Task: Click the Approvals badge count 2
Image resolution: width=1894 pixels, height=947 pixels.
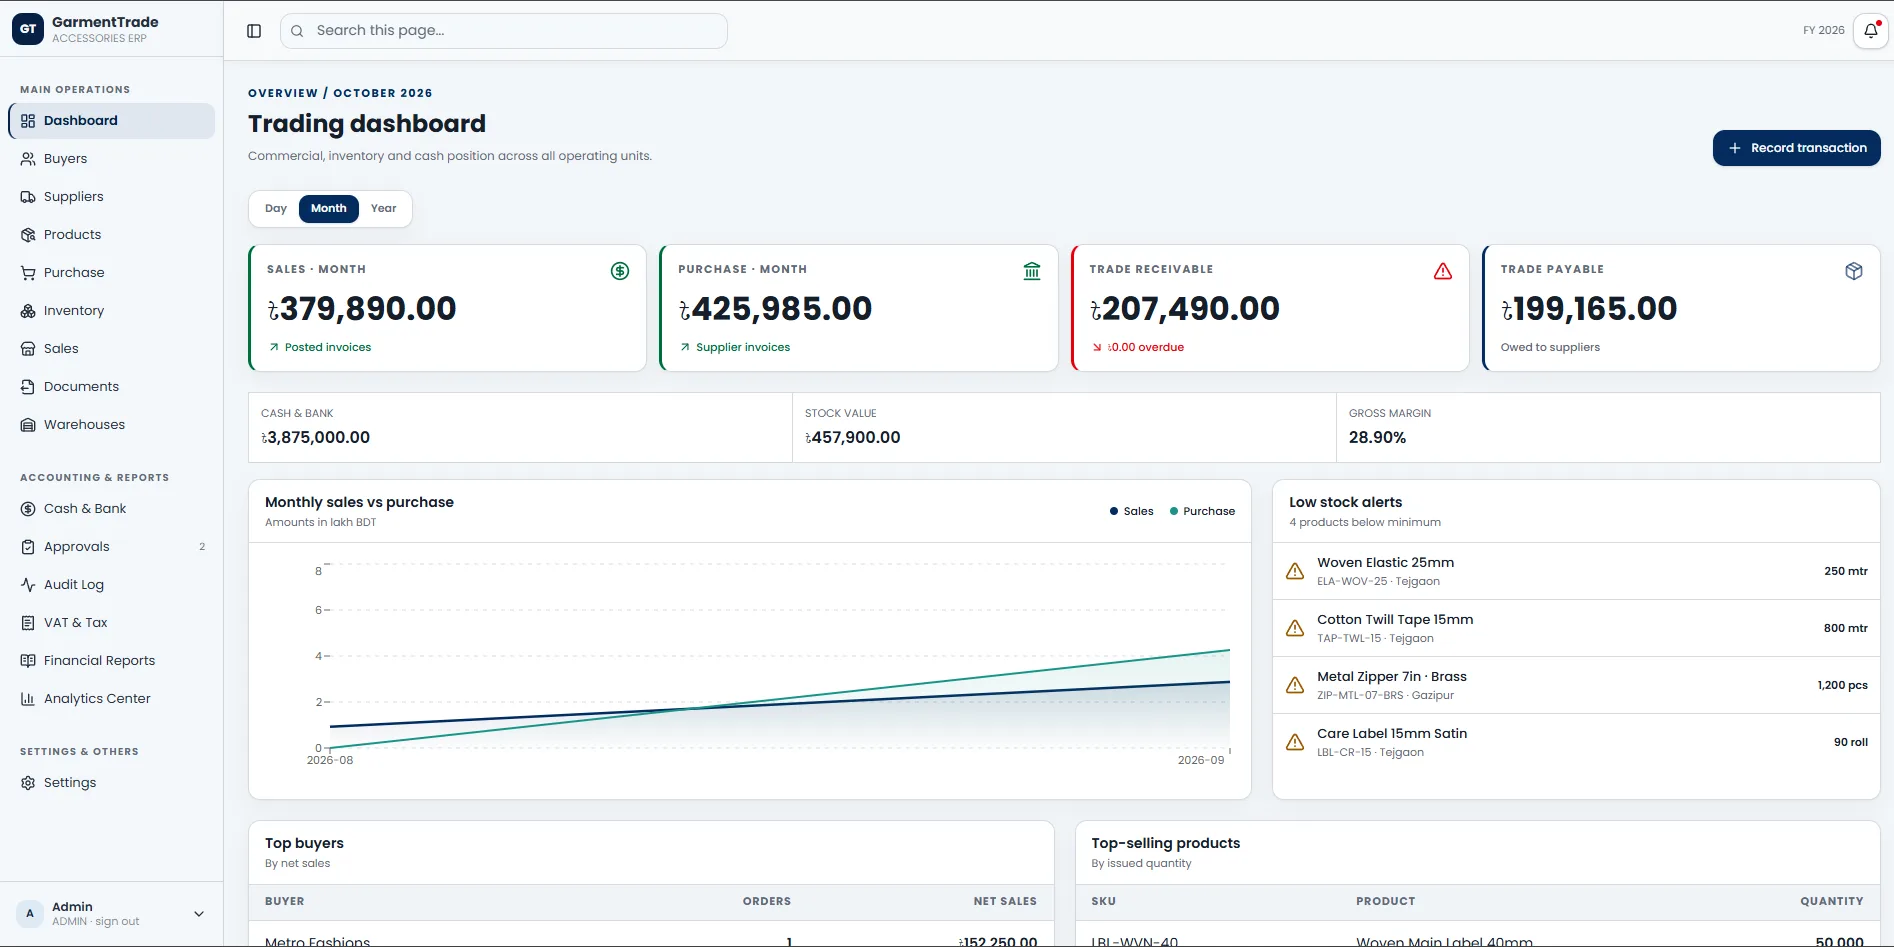Action: (x=202, y=547)
